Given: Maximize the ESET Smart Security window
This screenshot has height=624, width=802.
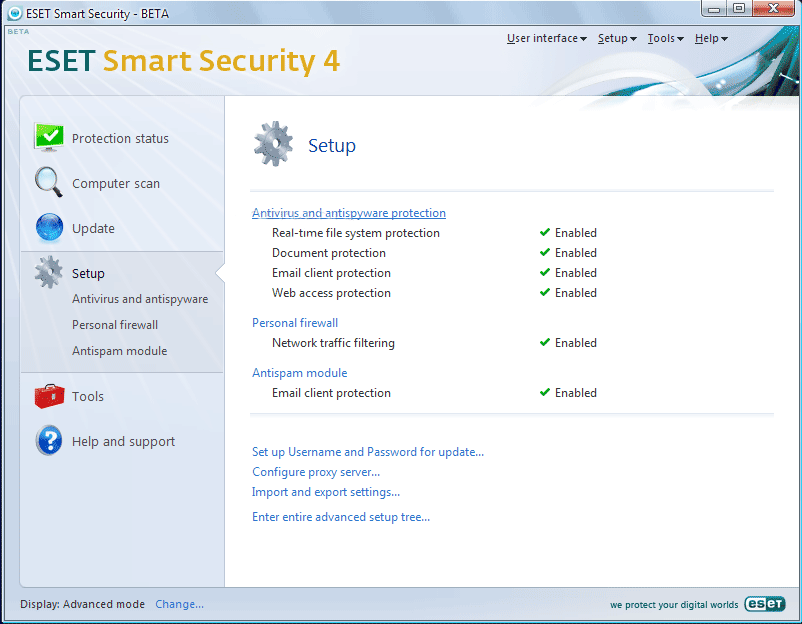Looking at the screenshot, I should (739, 9).
